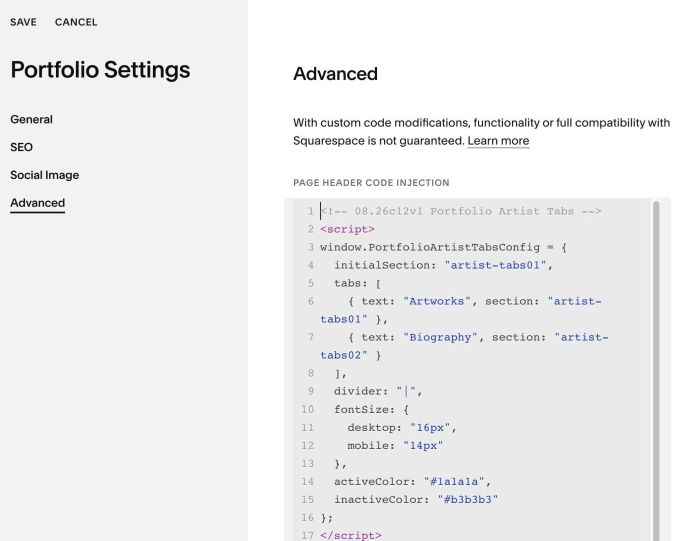Click the initialSection "artist-tabs01" value
The width and height of the screenshot is (700, 541).
(x=495, y=265)
